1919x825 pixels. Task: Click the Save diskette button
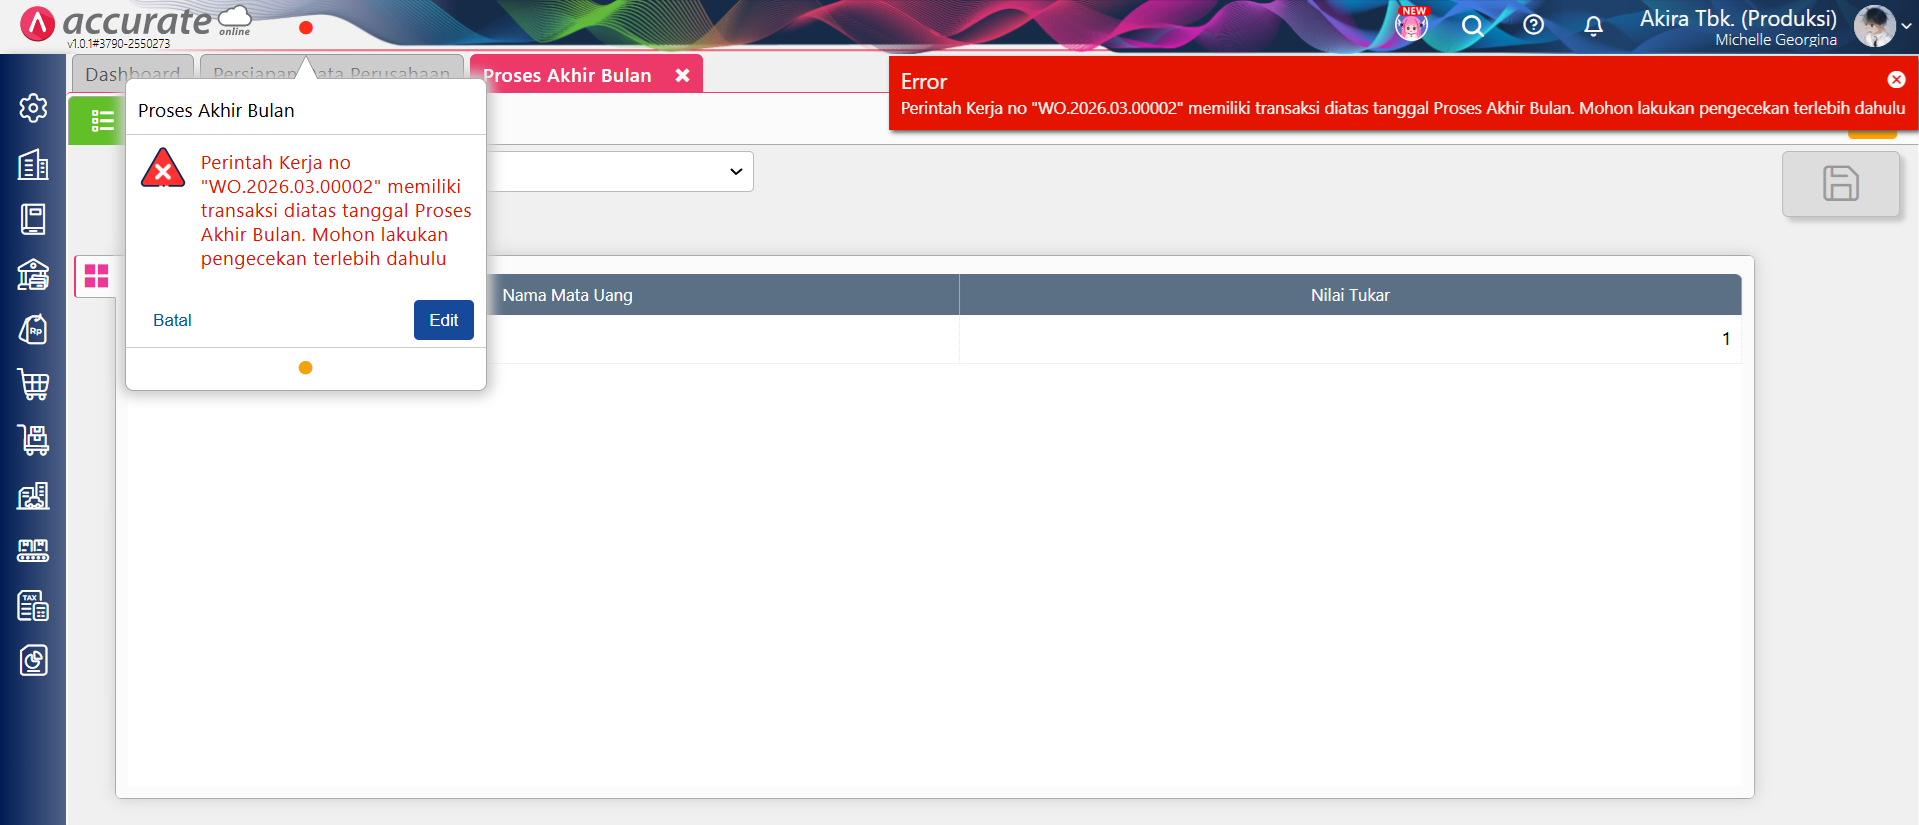(x=1840, y=184)
